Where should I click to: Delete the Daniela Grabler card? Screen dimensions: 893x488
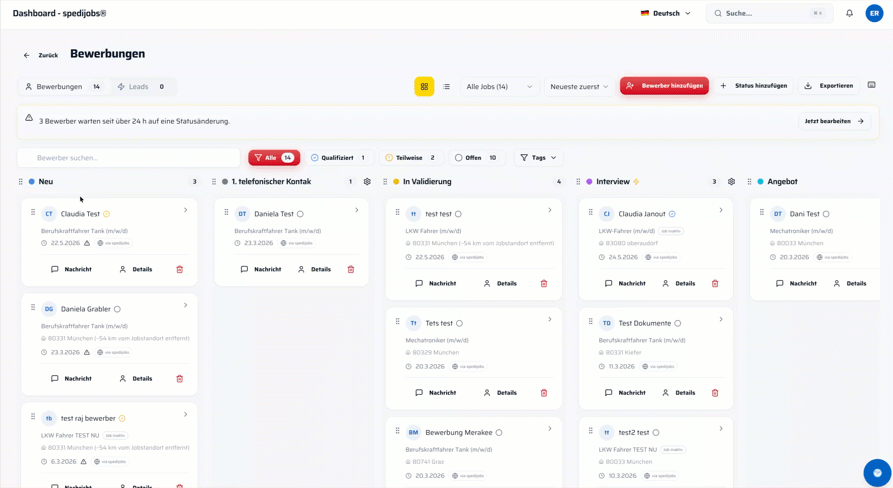tap(179, 379)
